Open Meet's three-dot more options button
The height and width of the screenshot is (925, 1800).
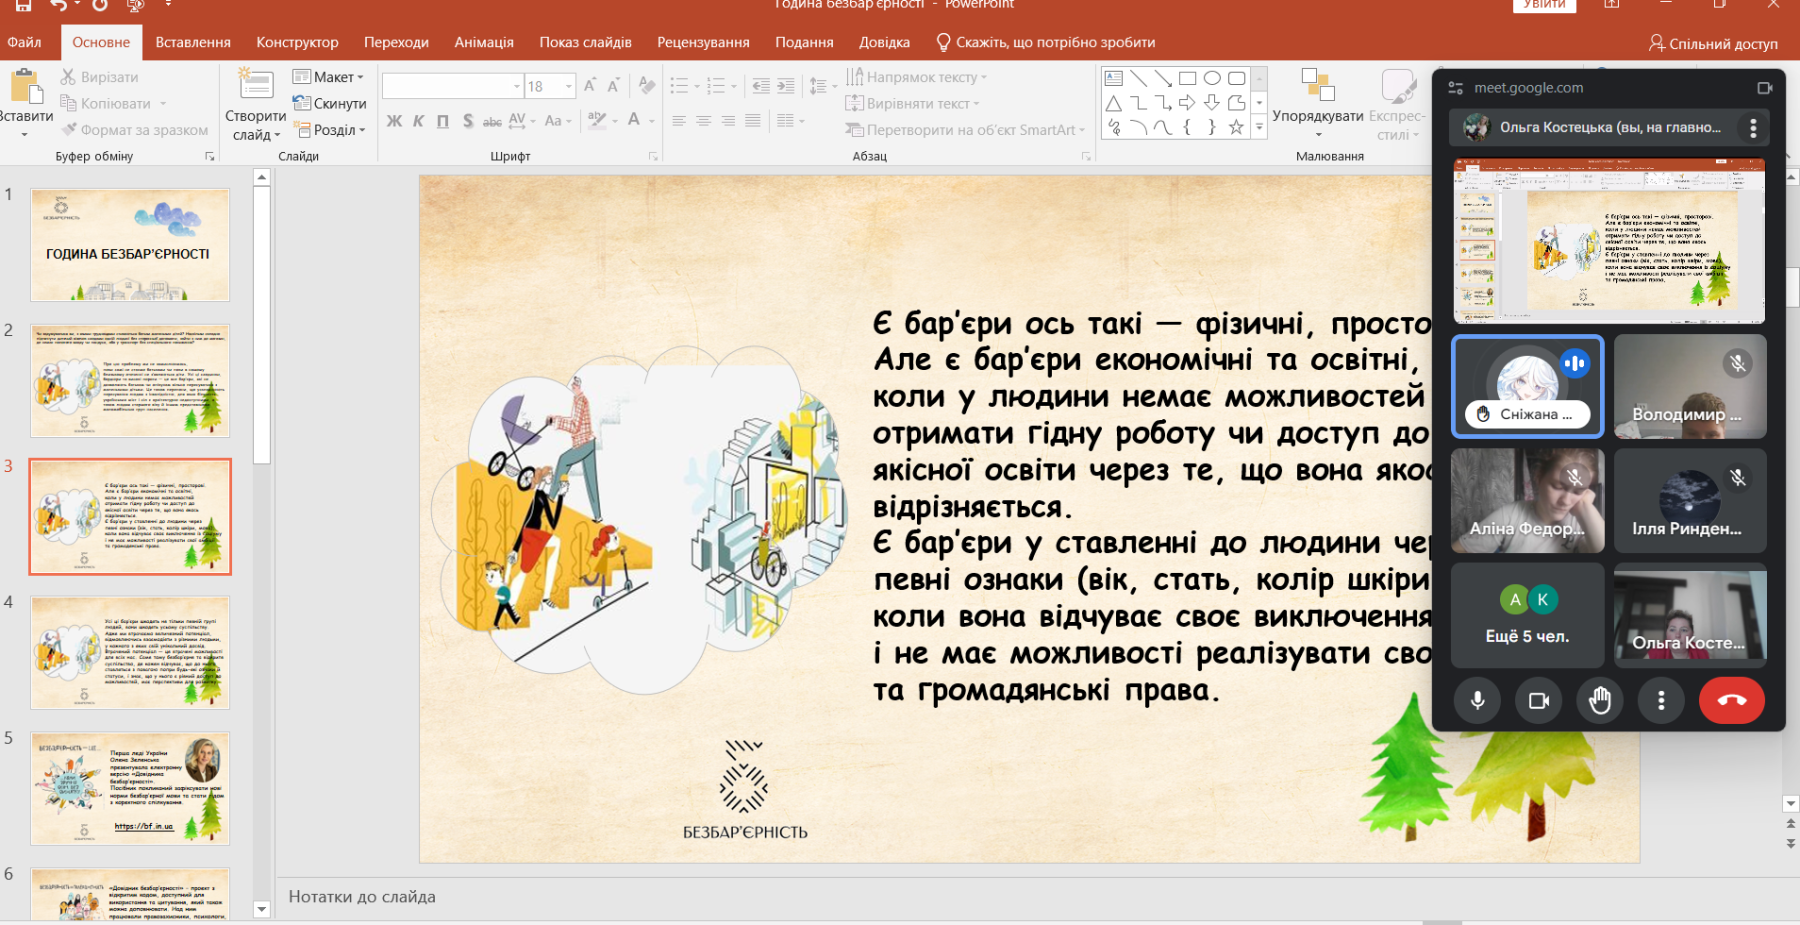1661,700
